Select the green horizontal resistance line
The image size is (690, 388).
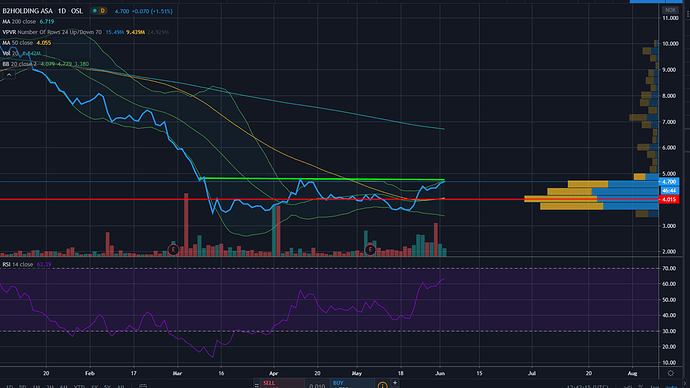[x=323, y=179]
